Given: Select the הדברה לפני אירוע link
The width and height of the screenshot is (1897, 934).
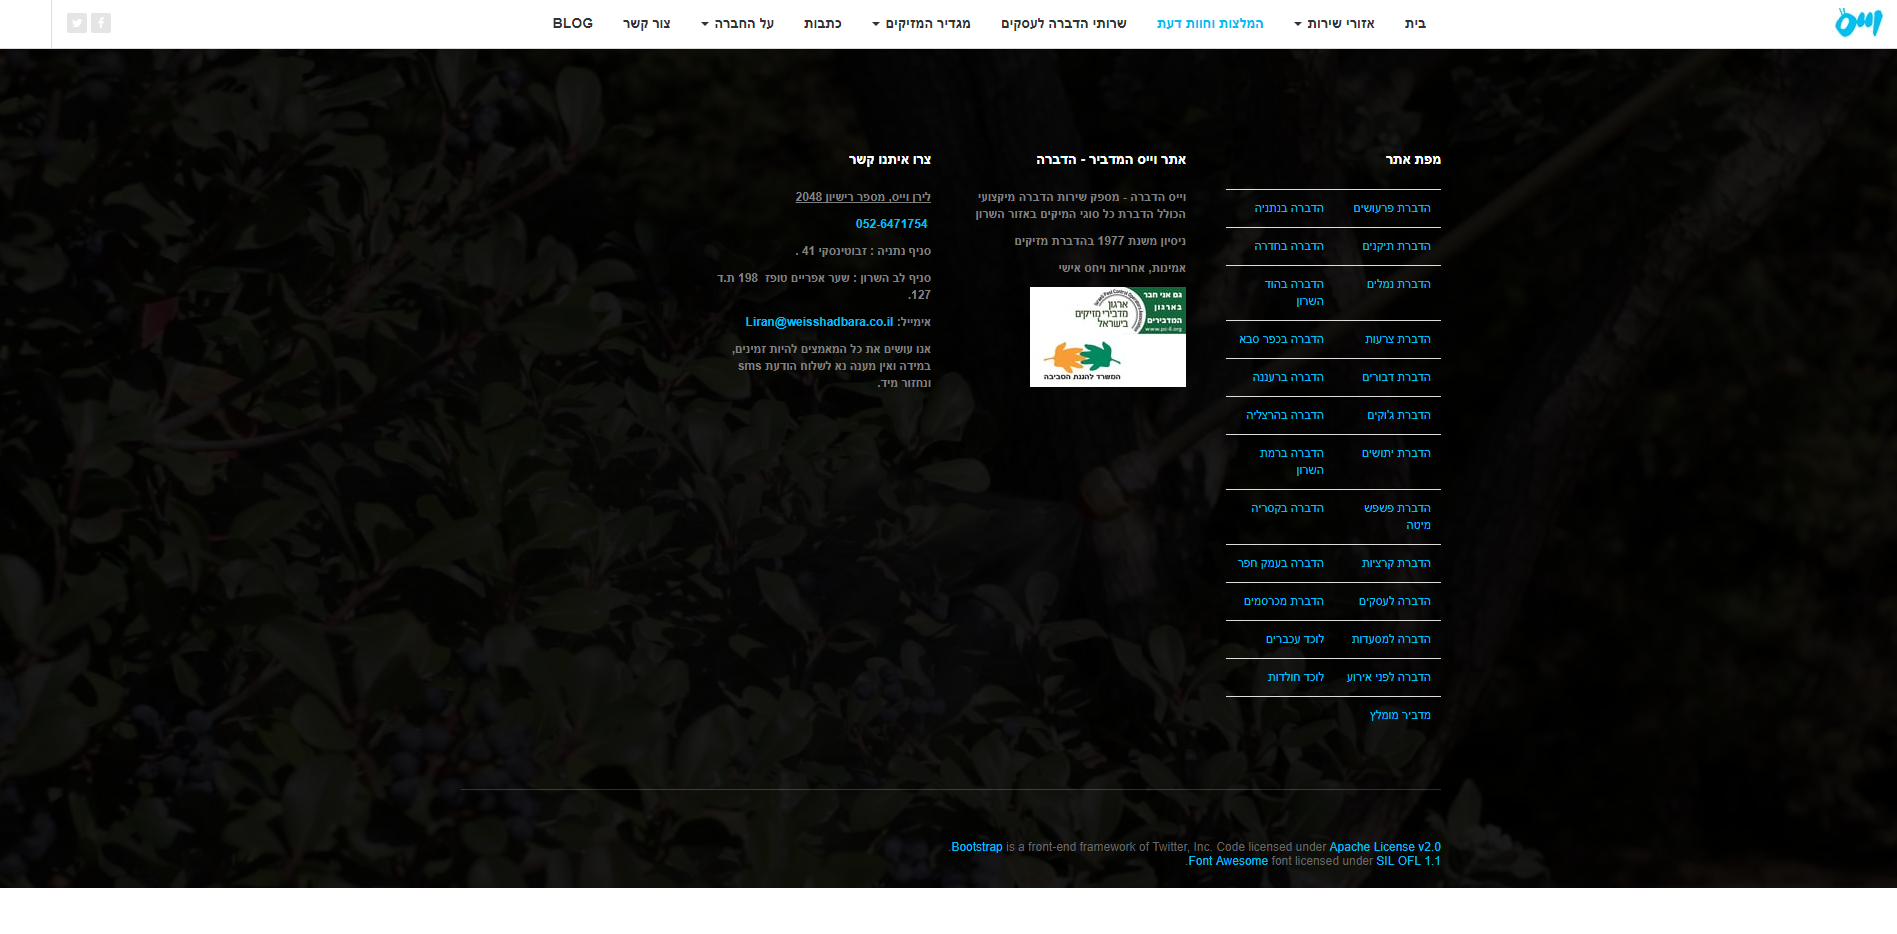Looking at the screenshot, I should click(x=1389, y=677).
